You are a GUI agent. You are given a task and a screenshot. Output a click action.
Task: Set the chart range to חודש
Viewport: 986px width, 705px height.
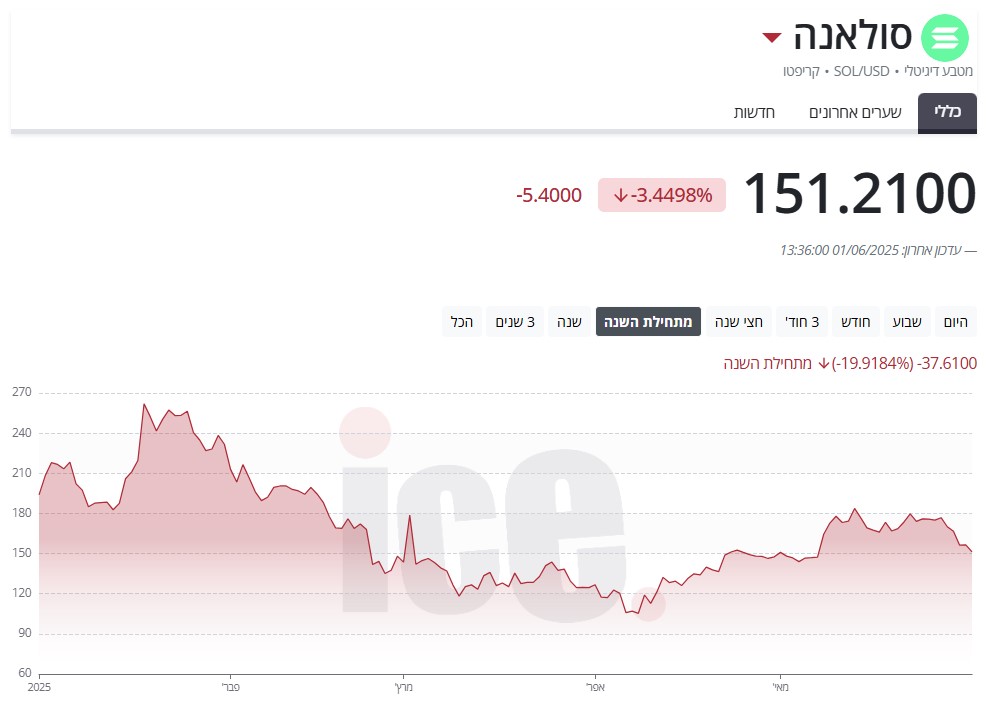pyautogui.click(x=853, y=322)
